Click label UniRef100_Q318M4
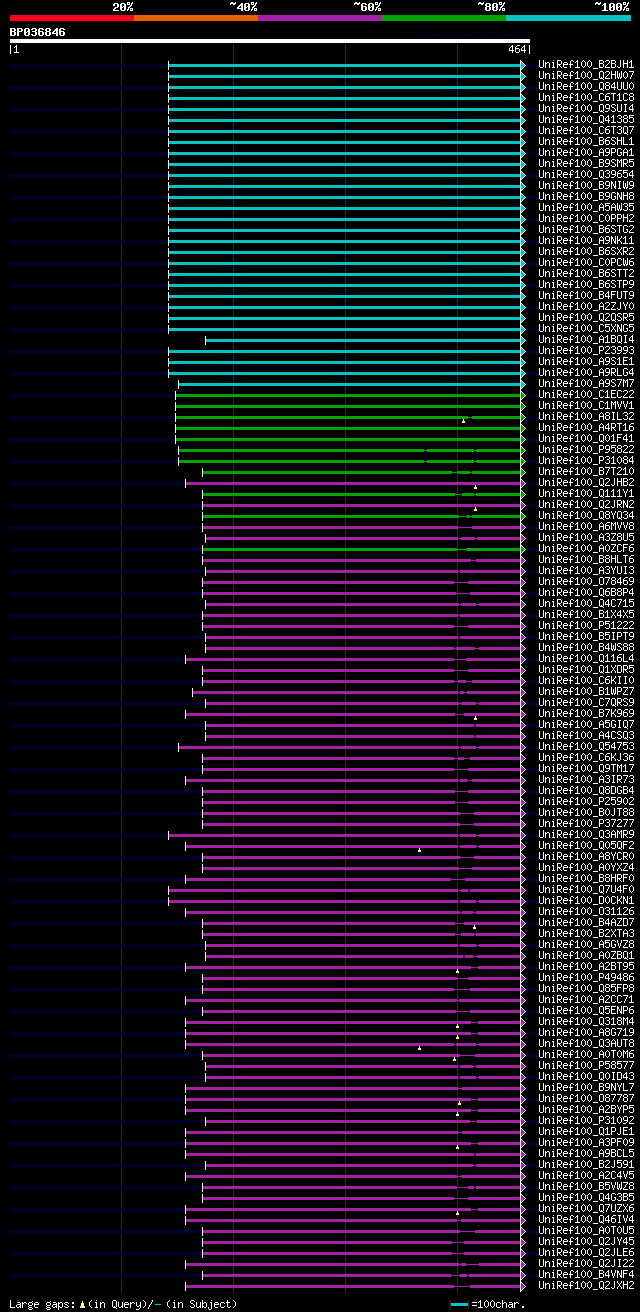The height and width of the screenshot is (1312, 640). [586, 1021]
